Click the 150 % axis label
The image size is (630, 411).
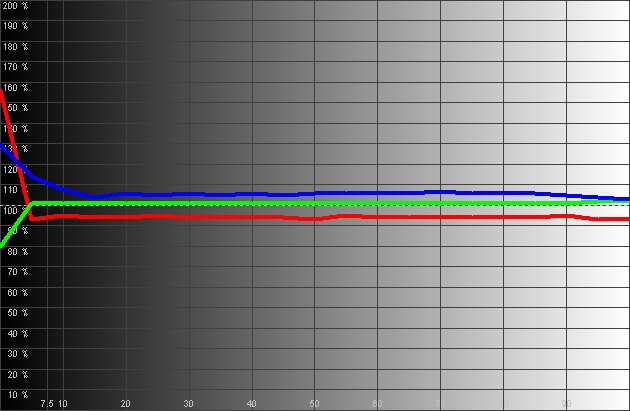(16, 108)
